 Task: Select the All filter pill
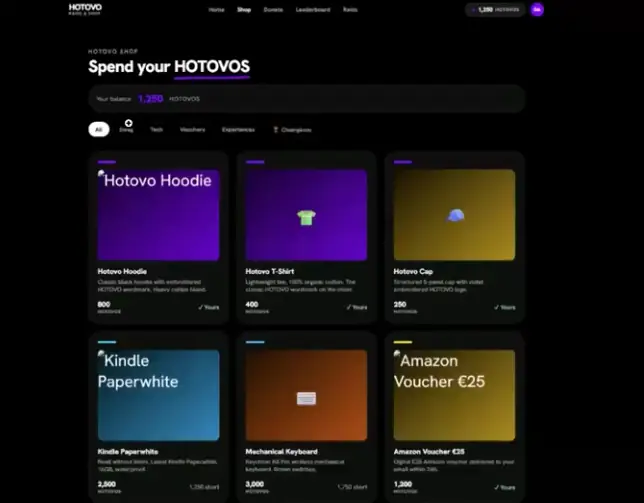(99, 129)
